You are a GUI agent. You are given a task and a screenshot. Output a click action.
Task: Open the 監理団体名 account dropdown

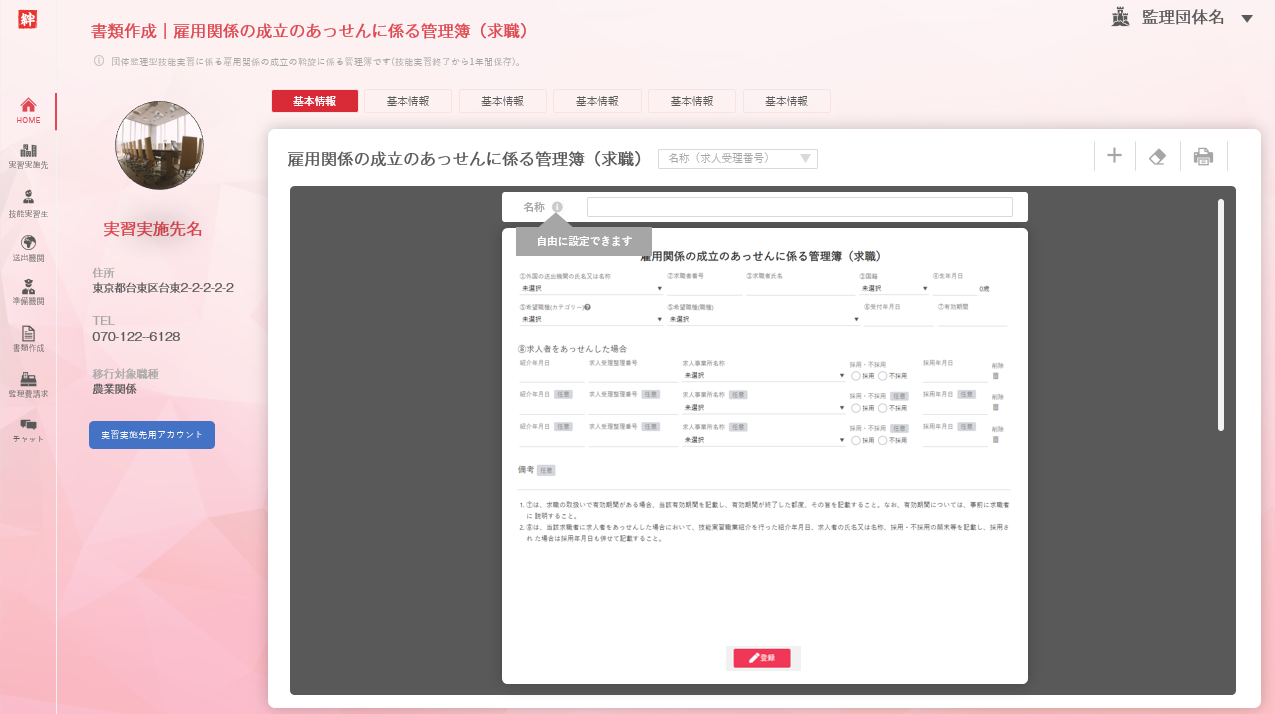[x=1246, y=18]
